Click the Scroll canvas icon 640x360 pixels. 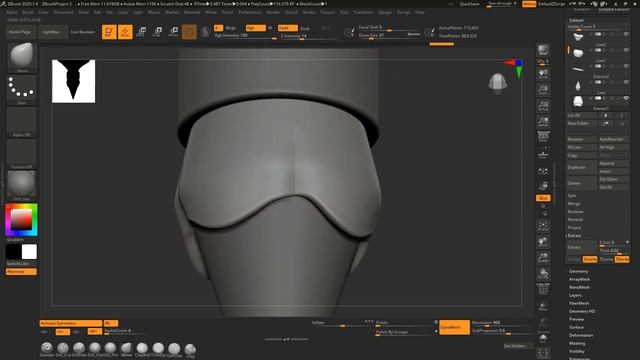point(543,74)
